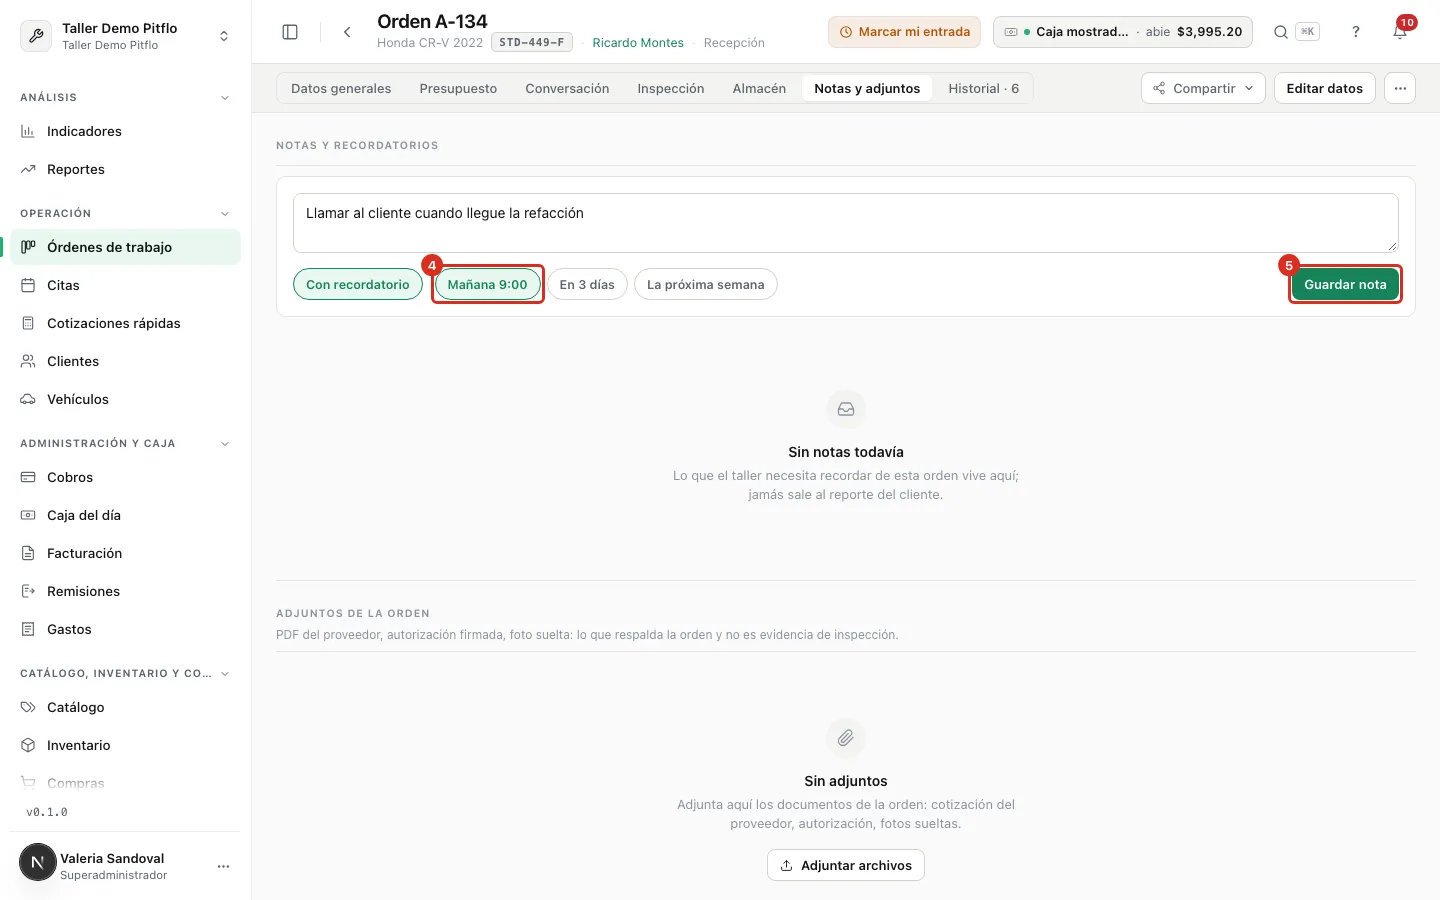
Task: Click the Honda CR-V 2022 vehicle text
Action: pos(430,43)
